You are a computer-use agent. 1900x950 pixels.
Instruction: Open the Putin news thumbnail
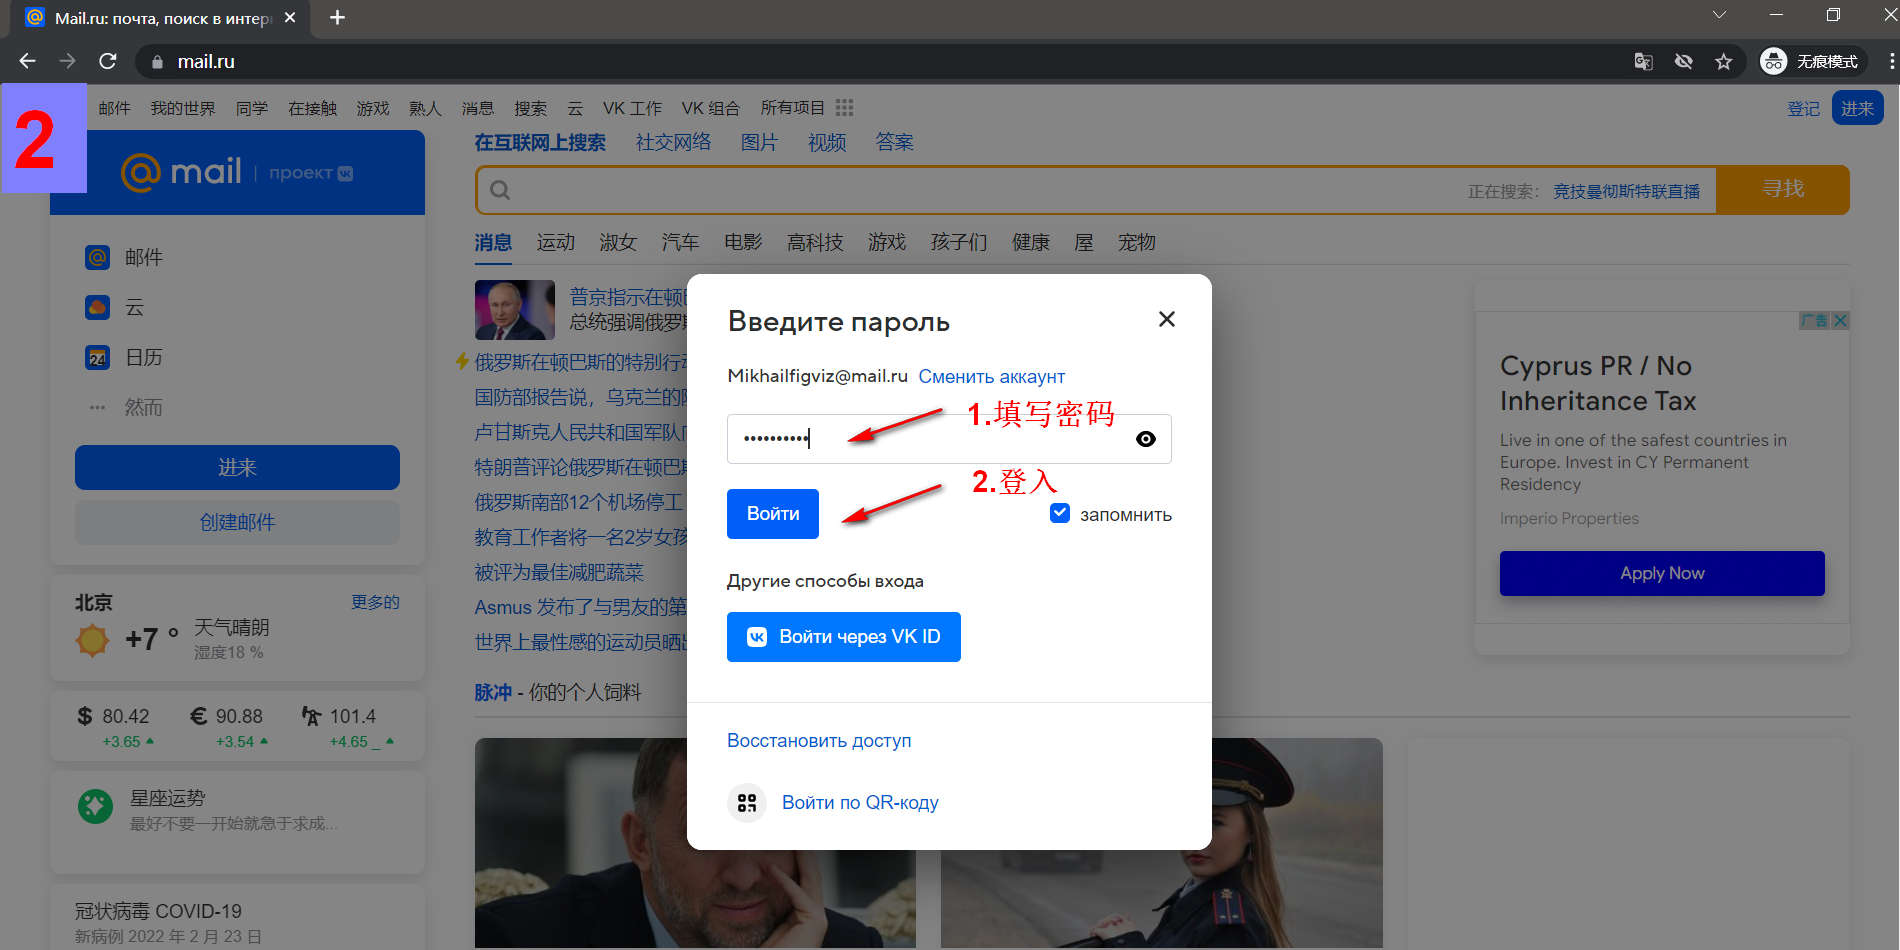[515, 310]
